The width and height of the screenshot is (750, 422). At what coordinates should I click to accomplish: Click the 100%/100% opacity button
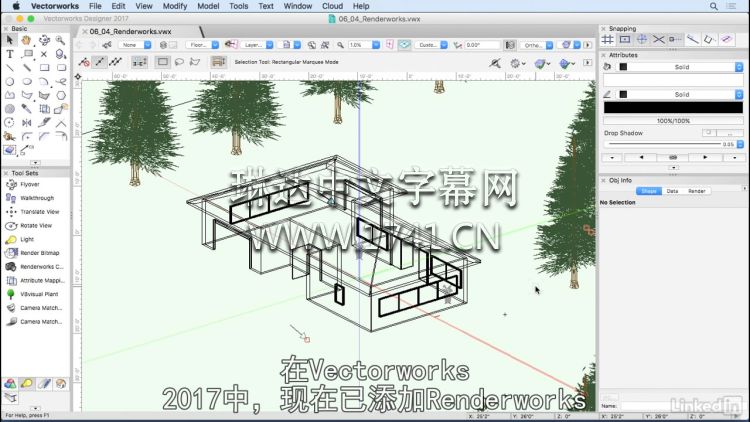tap(673, 121)
